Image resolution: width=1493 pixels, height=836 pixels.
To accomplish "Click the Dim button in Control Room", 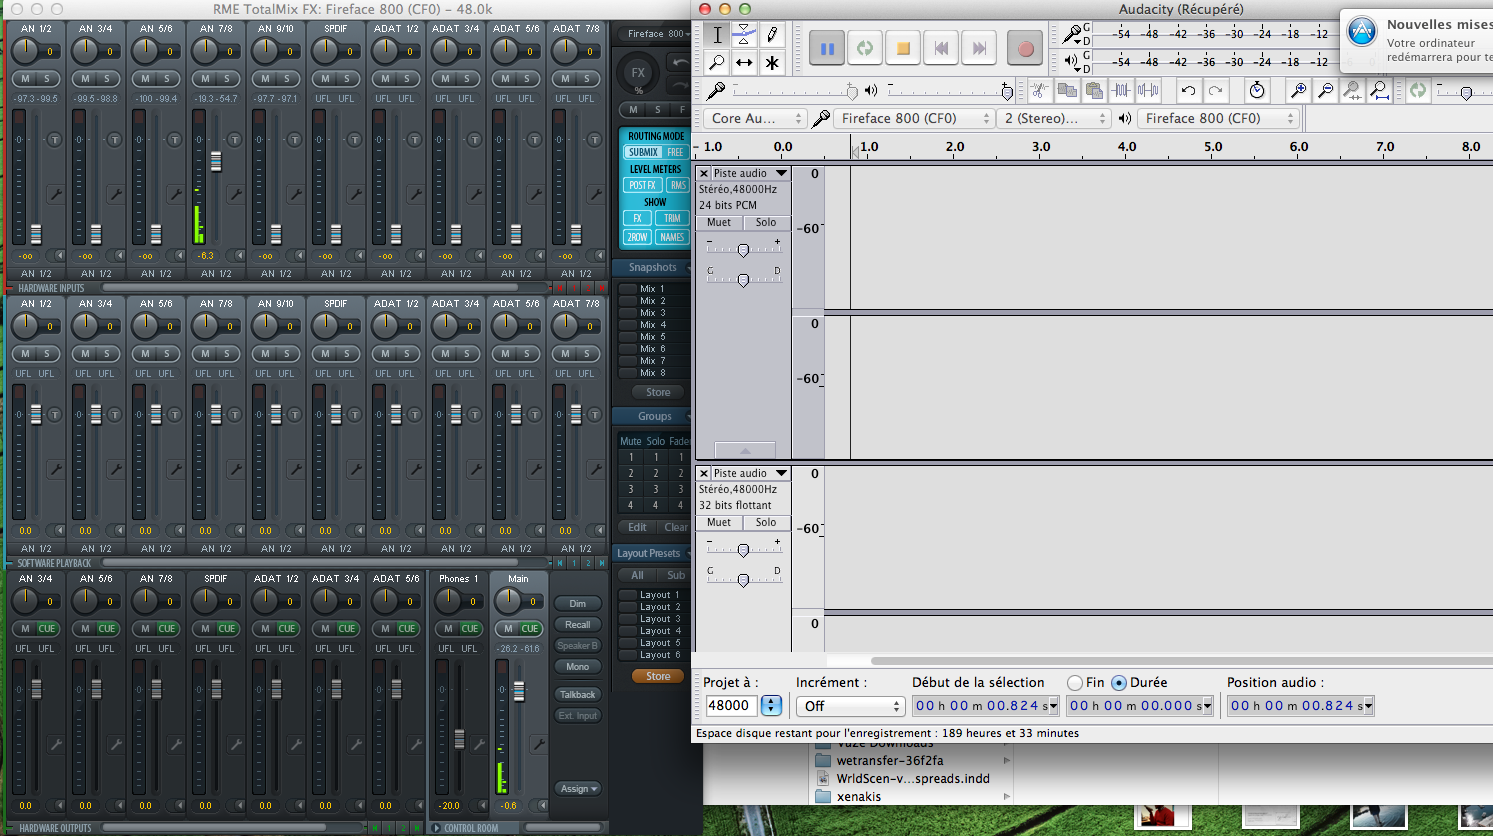I will click(578, 604).
